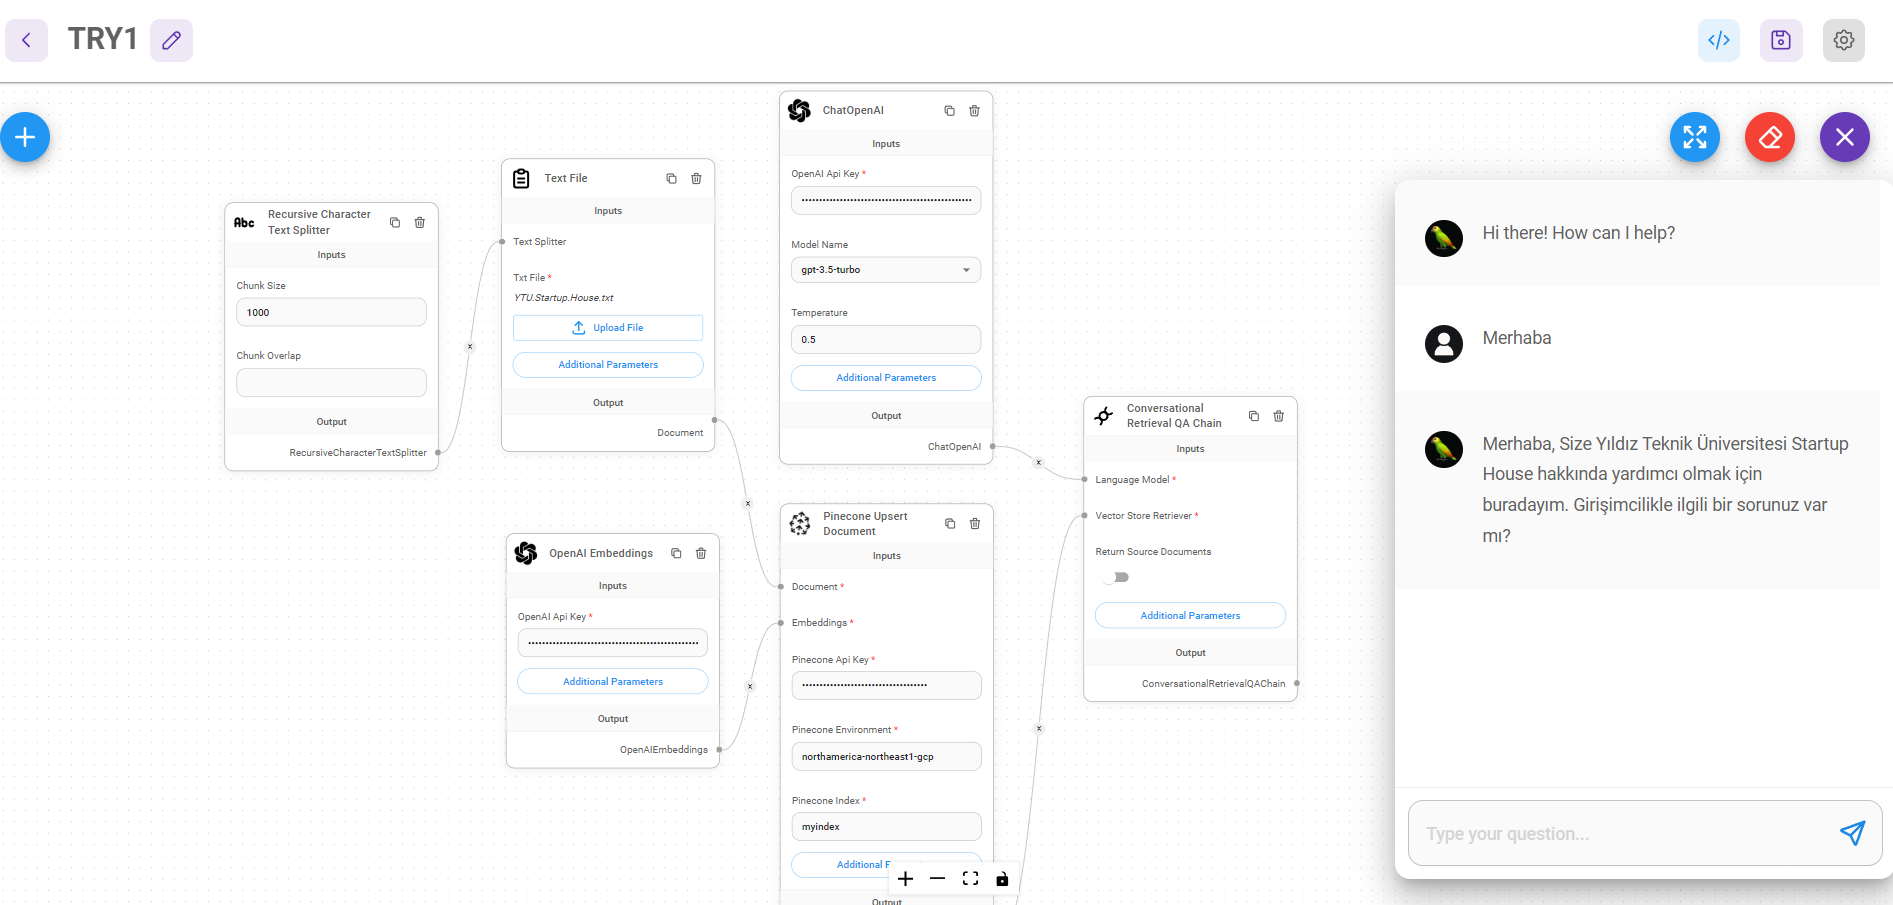1893x905 pixels.
Task: Lock the canvas interactivity
Action: point(1002,878)
